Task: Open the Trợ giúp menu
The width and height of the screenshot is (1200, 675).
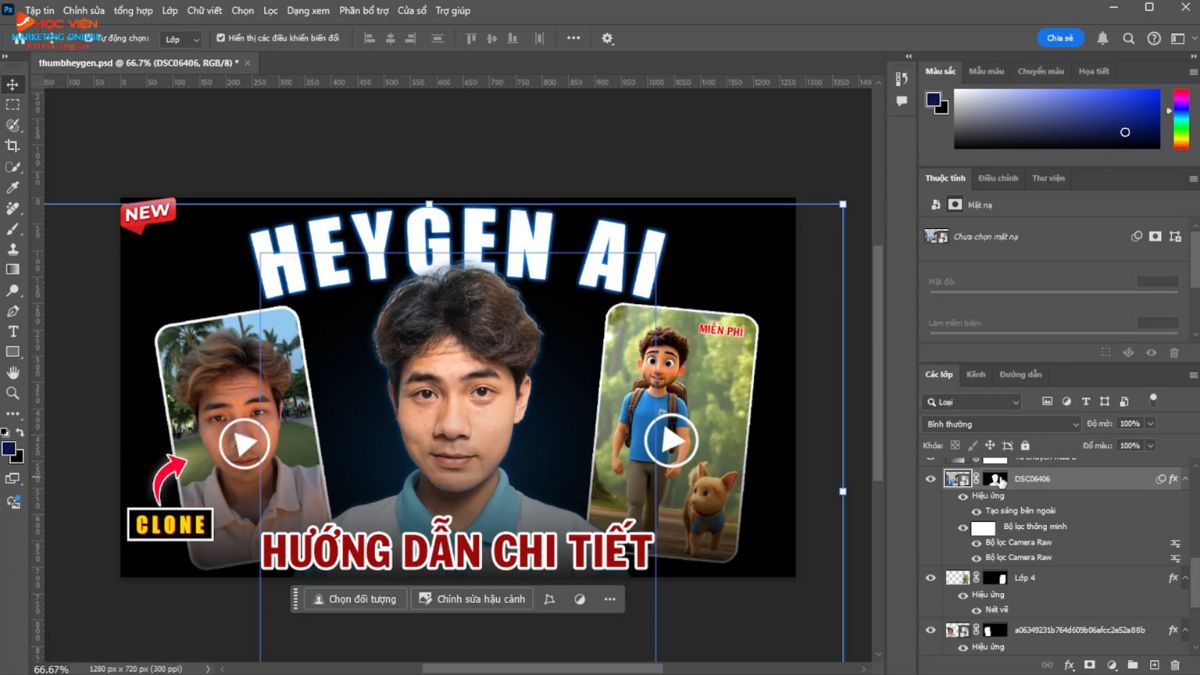Action: click(x=452, y=10)
